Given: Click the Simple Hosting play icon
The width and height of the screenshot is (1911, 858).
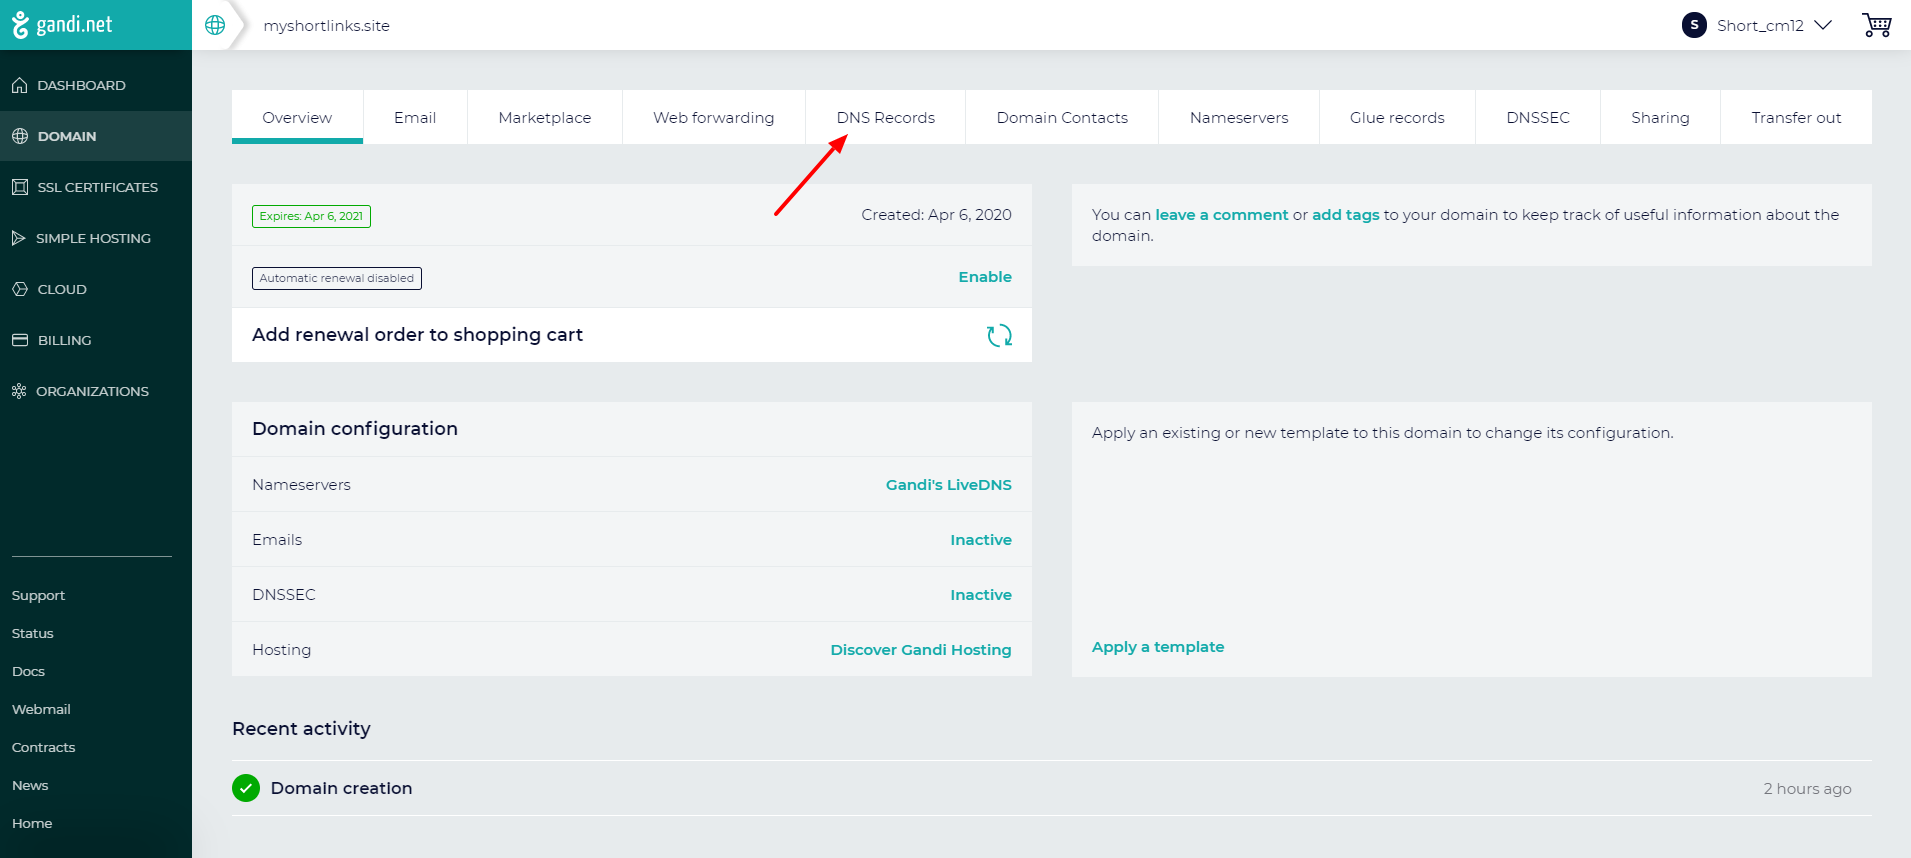Looking at the screenshot, I should click(x=19, y=238).
